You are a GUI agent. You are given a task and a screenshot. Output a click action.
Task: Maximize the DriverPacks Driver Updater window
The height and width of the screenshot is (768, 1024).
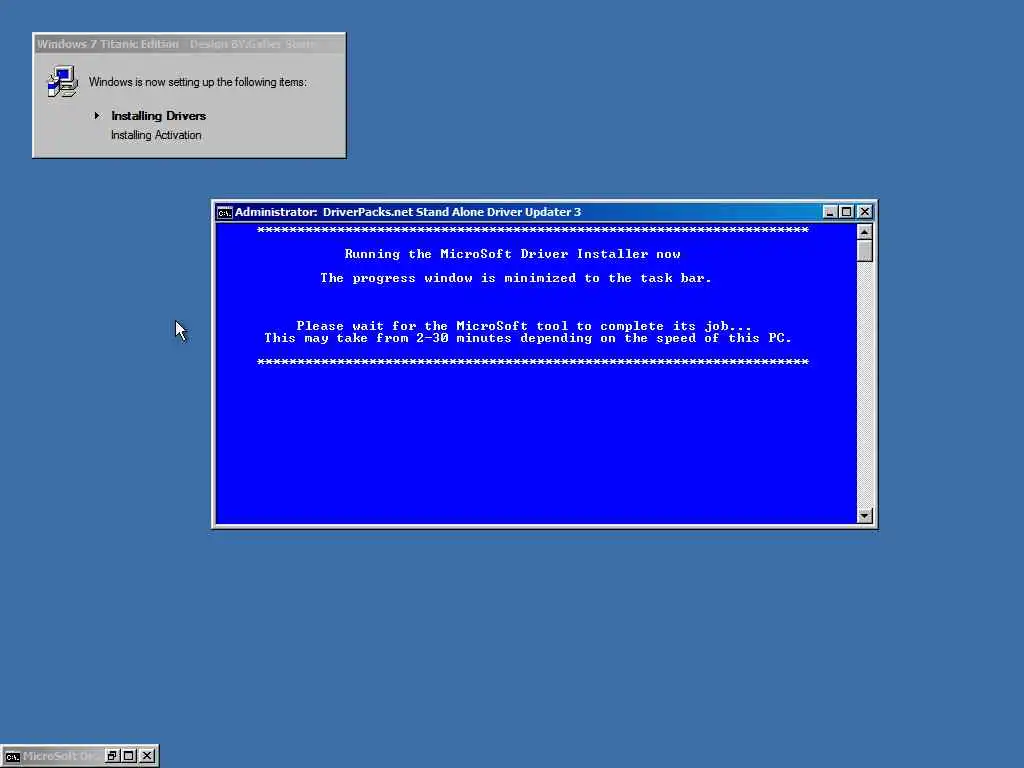click(x=846, y=212)
